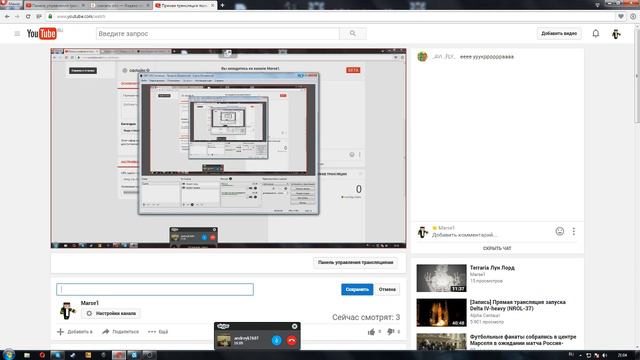
Task: Open the Terraria Лун Лорд title link
Action: 492,268
